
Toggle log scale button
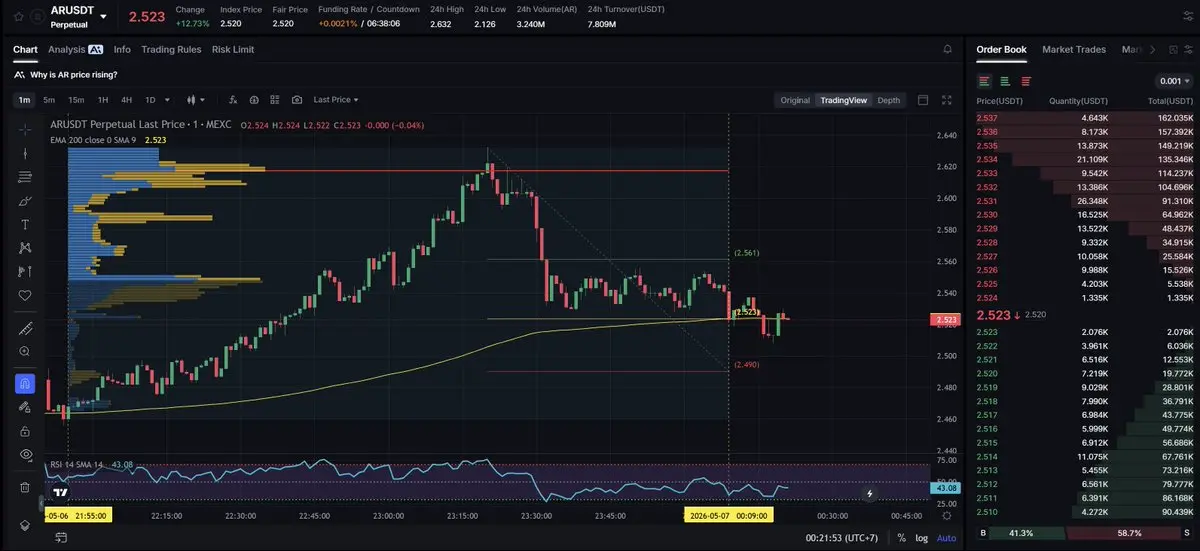point(921,538)
